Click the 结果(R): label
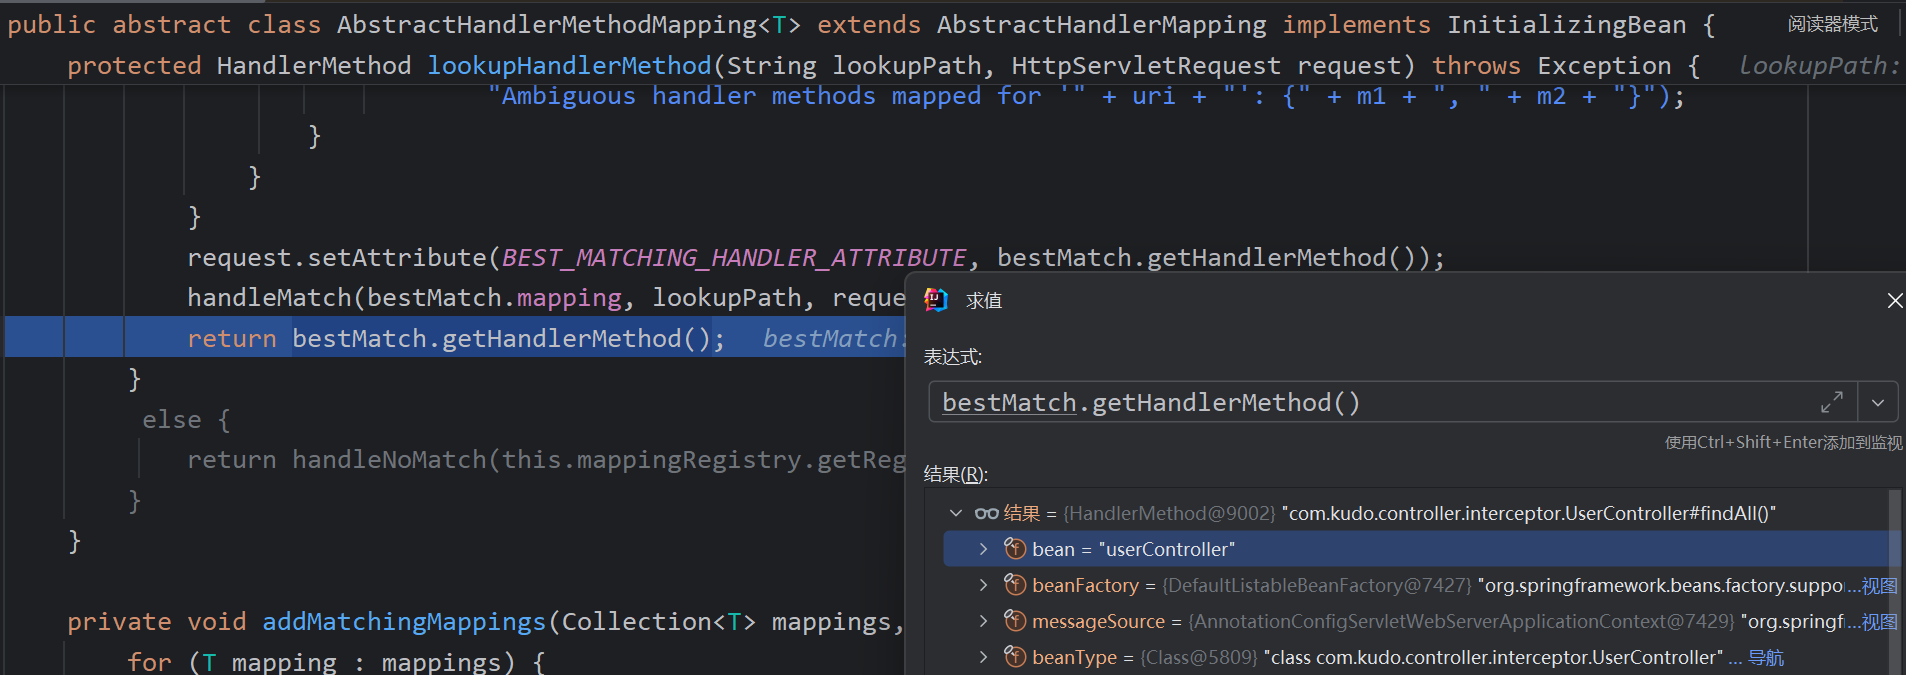Image resolution: width=1906 pixels, height=675 pixels. 956,474
